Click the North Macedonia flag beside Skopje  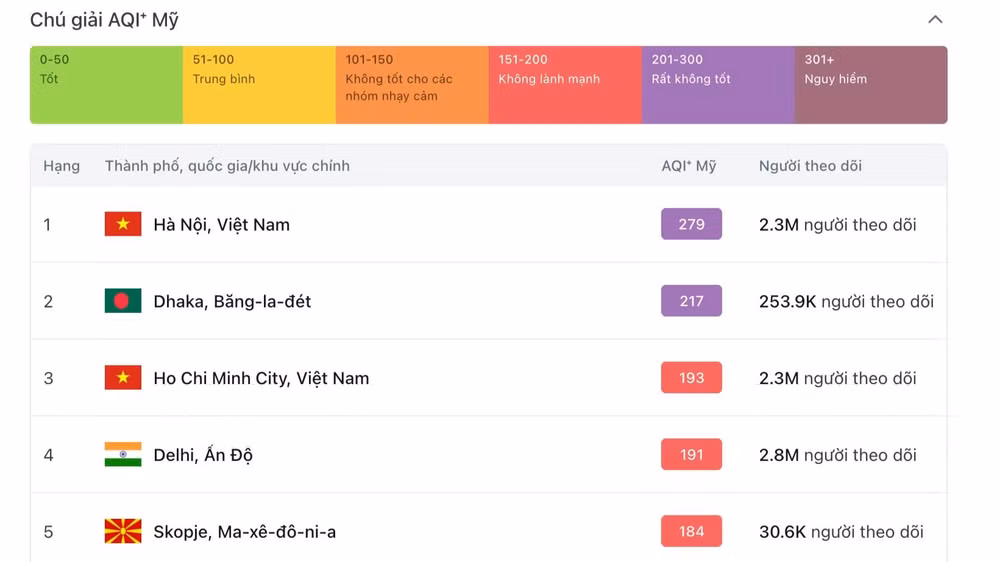tap(123, 531)
